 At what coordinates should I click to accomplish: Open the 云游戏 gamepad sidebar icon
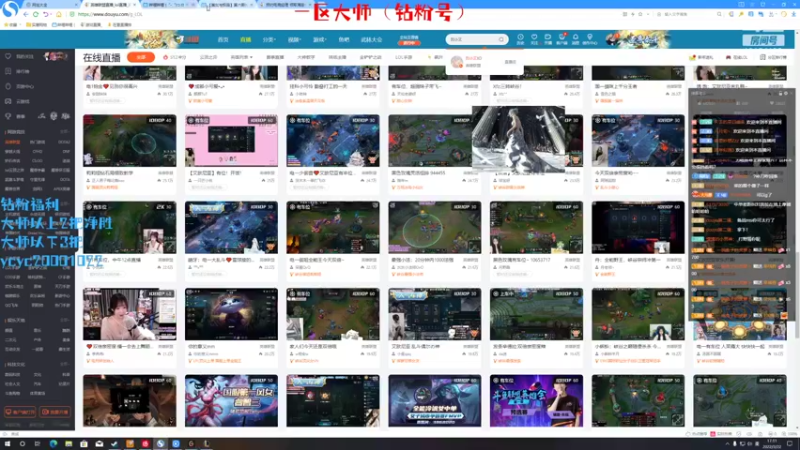(8, 101)
